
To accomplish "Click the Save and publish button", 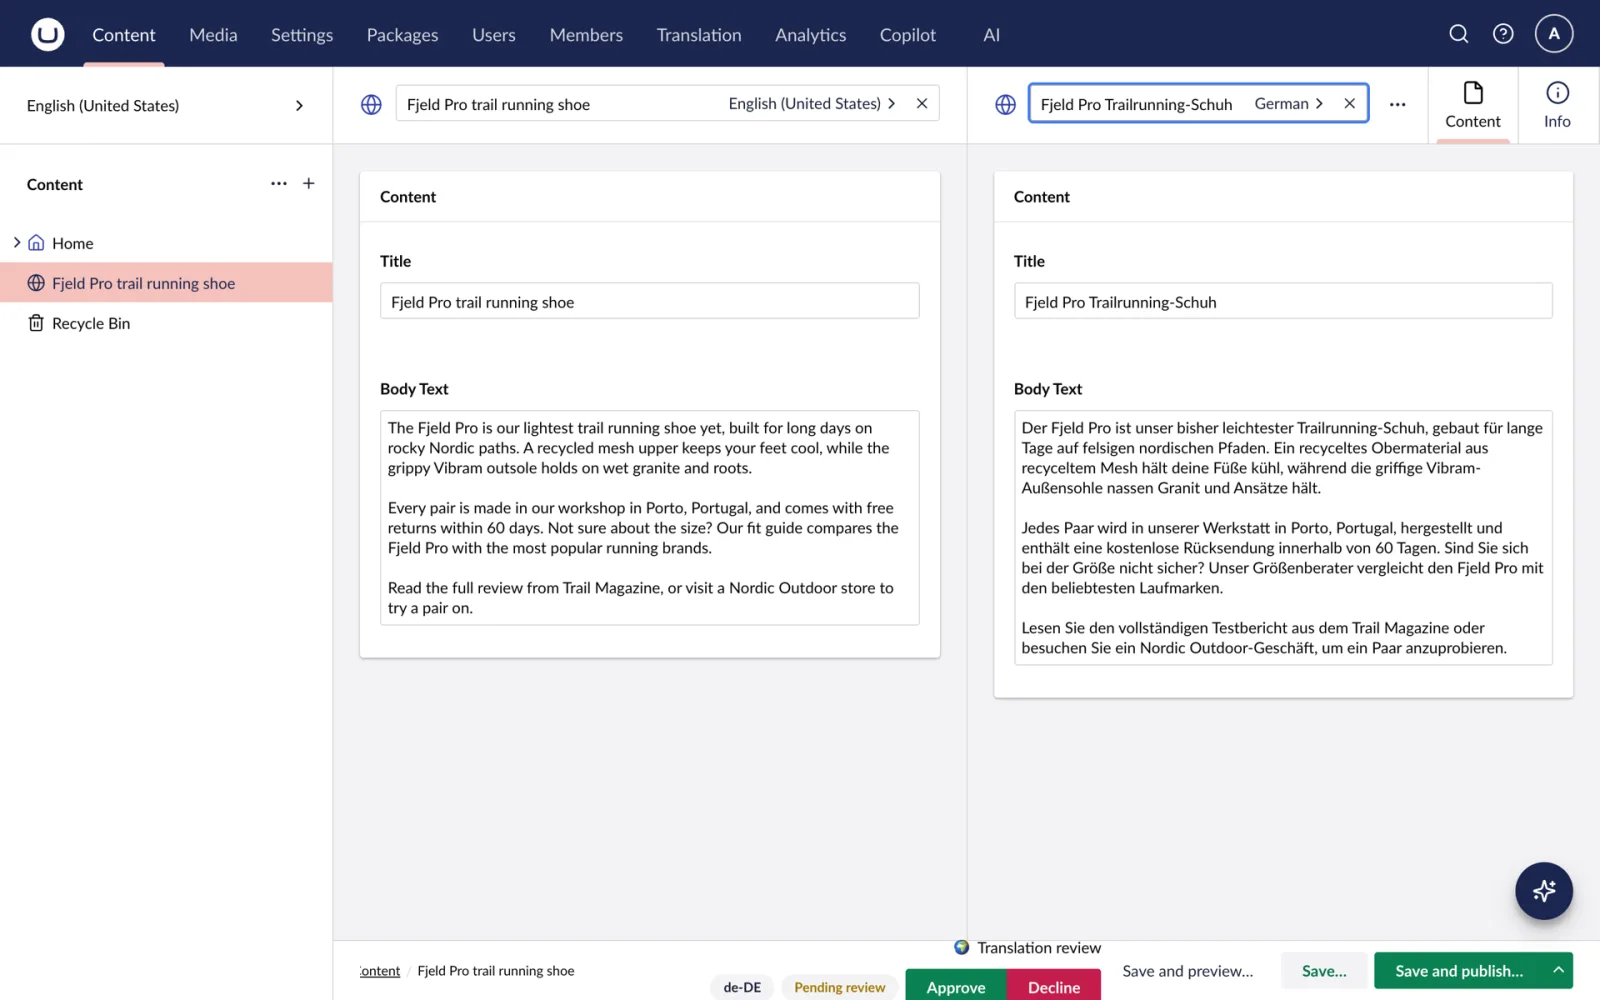I will tap(1459, 970).
